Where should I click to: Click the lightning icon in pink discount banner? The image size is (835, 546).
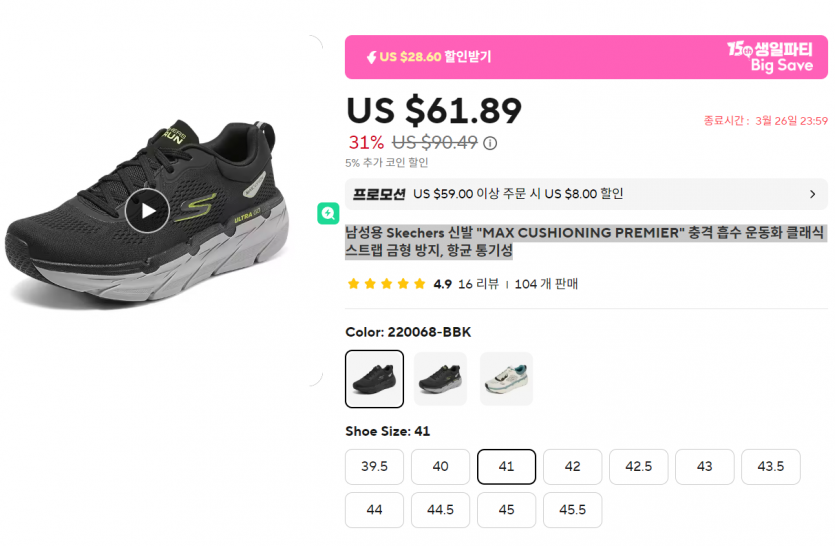click(x=371, y=57)
